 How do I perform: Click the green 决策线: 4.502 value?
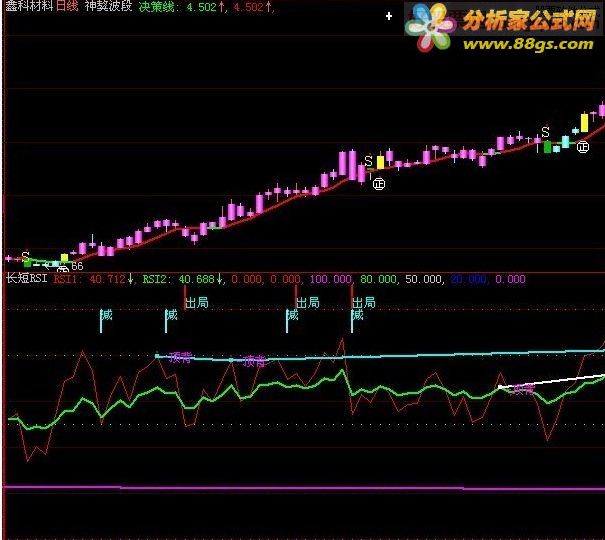pyautogui.click(x=182, y=7)
